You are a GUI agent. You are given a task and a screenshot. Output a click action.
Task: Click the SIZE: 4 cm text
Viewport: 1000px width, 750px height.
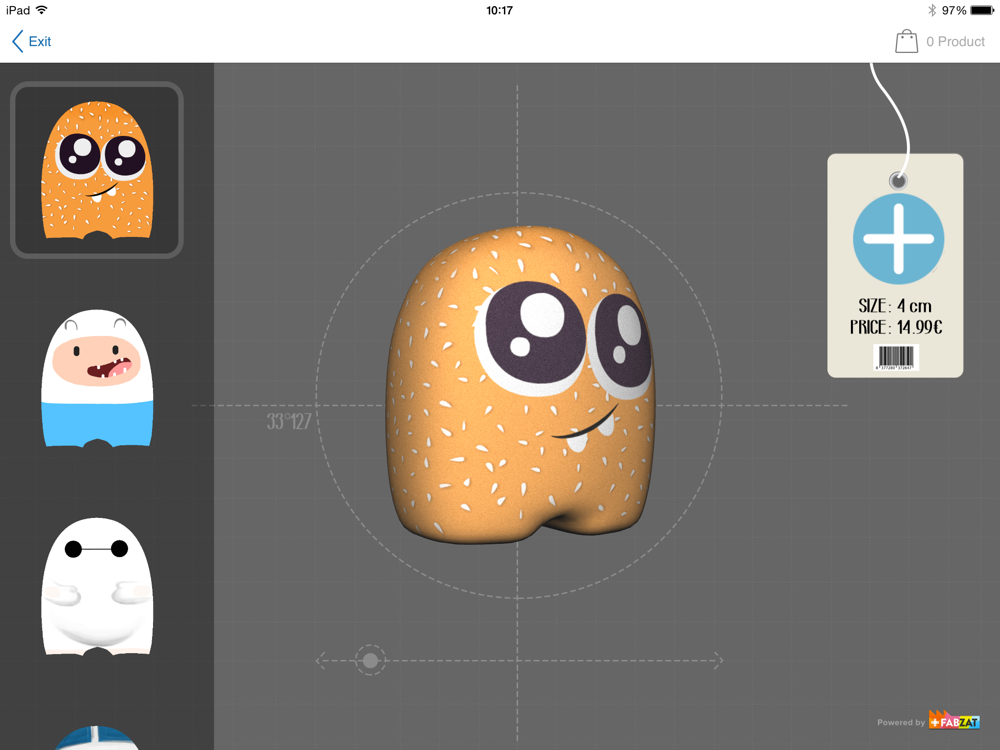coord(895,306)
